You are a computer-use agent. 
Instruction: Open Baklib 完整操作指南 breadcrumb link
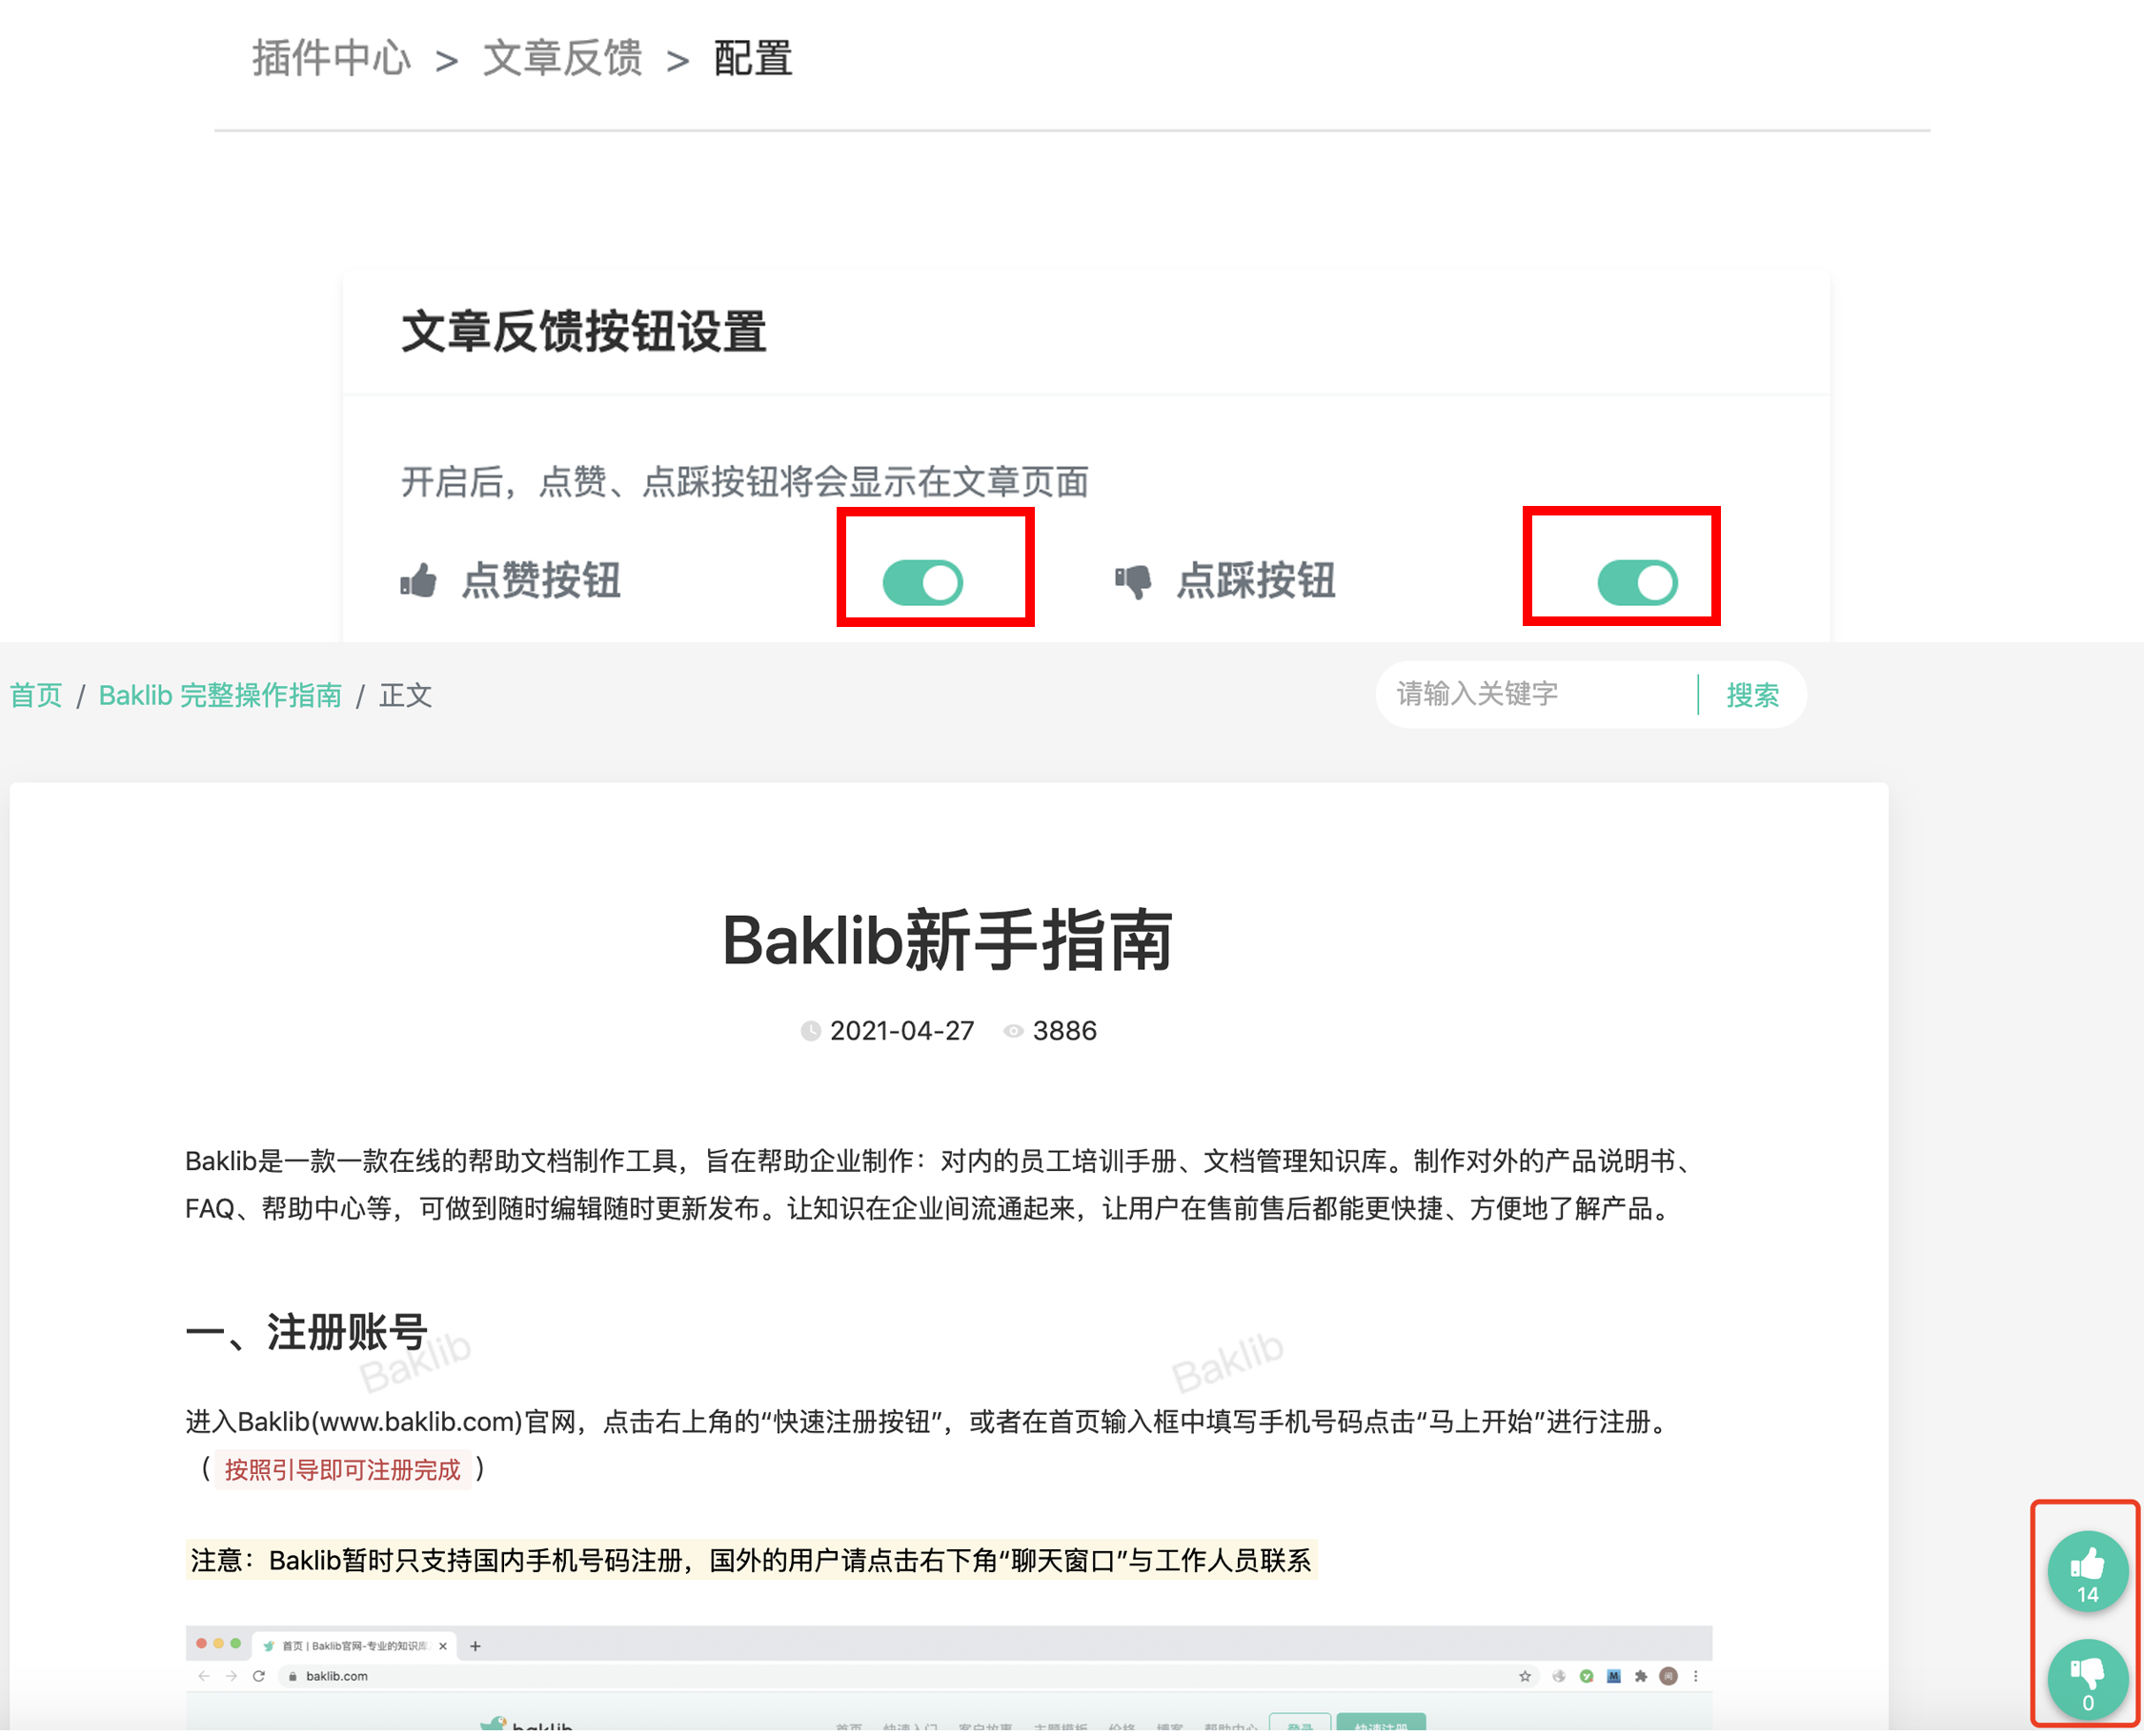pyautogui.click(x=220, y=695)
